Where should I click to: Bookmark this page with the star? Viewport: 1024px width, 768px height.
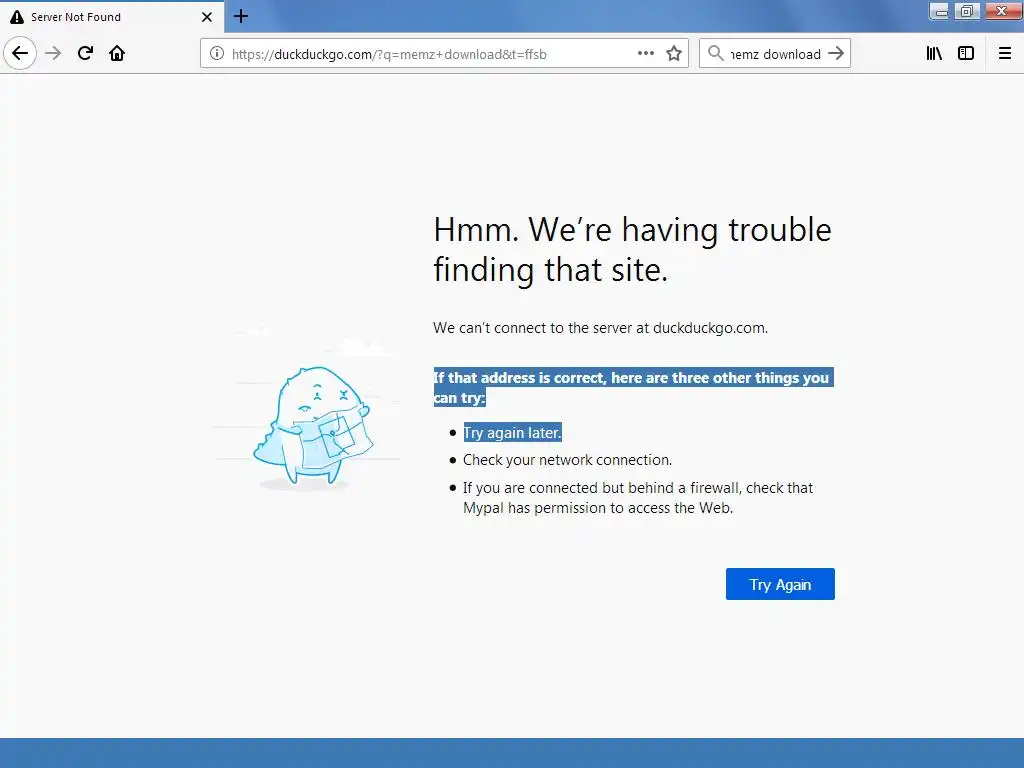pyautogui.click(x=674, y=54)
